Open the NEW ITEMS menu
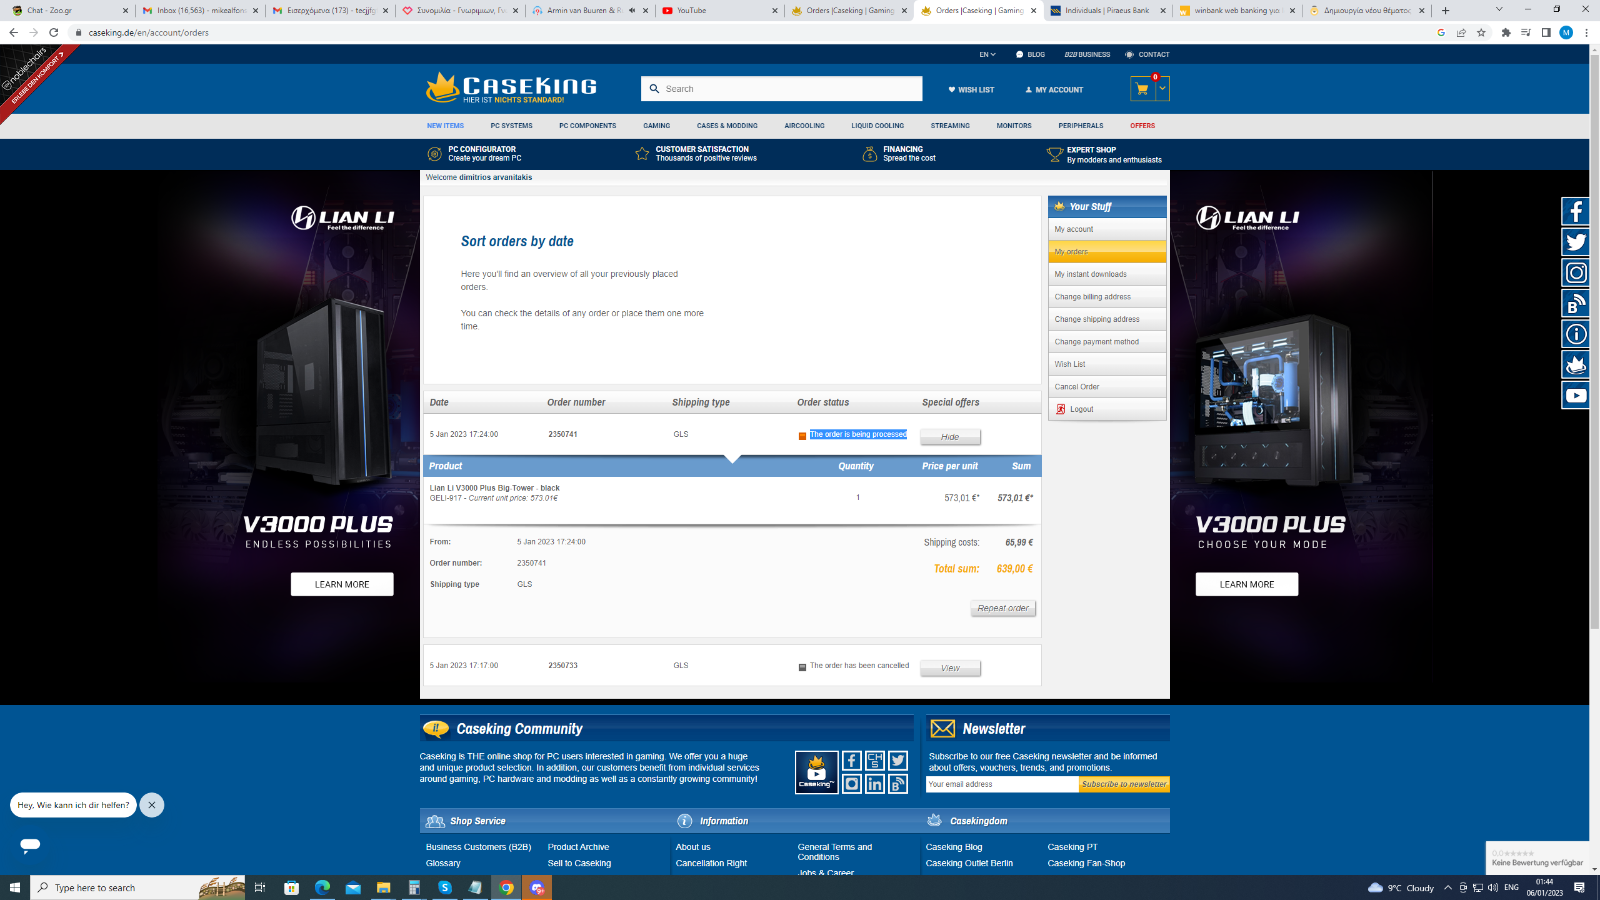 (x=445, y=126)
